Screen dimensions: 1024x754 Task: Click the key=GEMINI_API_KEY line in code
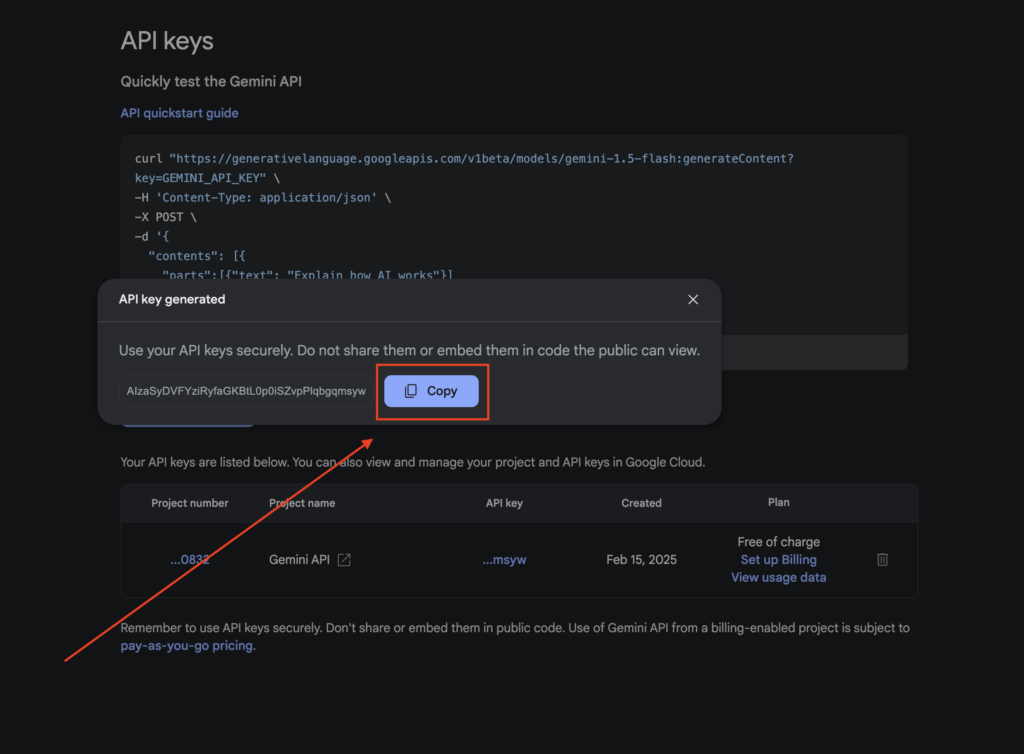[x=207, y=178]
